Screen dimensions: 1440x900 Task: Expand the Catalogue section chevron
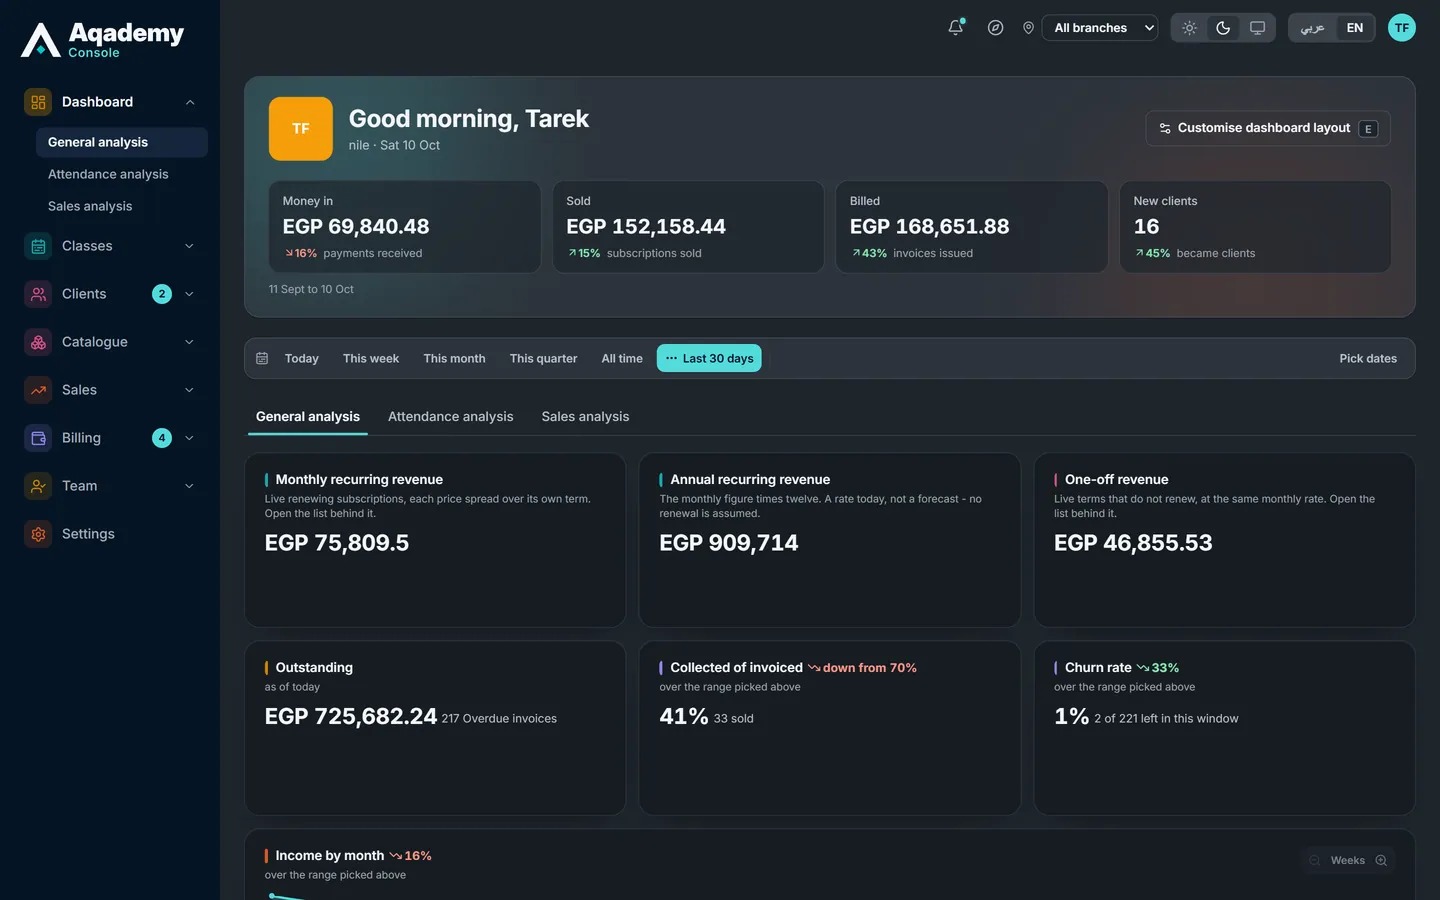coord(189,342)
